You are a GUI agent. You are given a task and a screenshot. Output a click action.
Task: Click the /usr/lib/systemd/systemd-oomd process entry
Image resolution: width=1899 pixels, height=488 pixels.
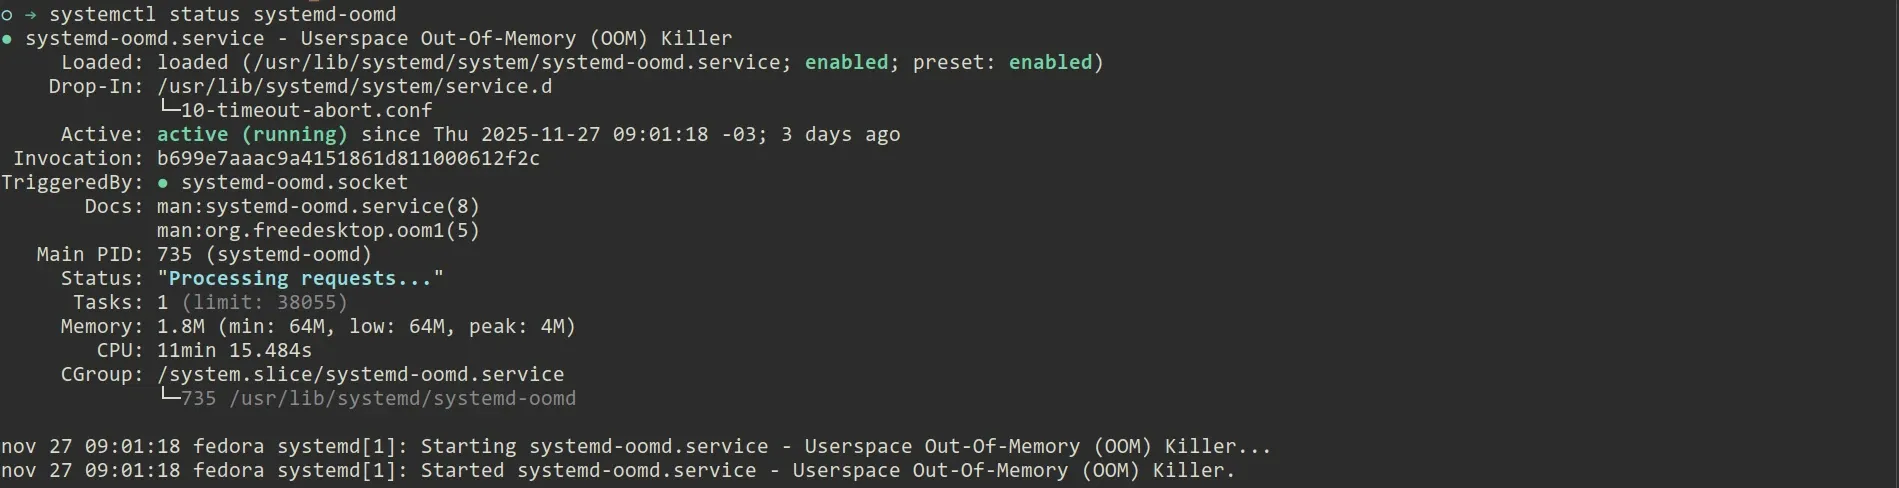pos(402,398)
